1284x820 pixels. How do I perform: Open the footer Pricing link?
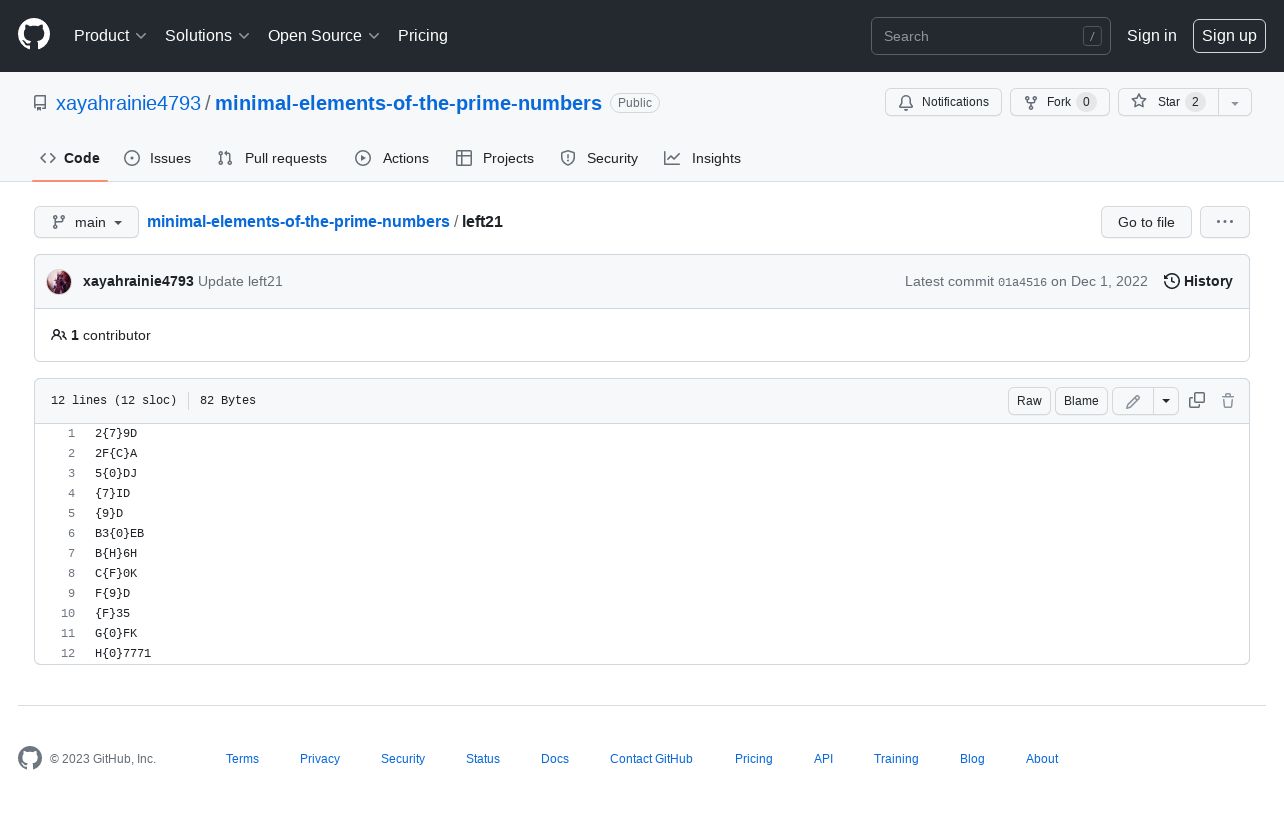click(x=754, y=759)
